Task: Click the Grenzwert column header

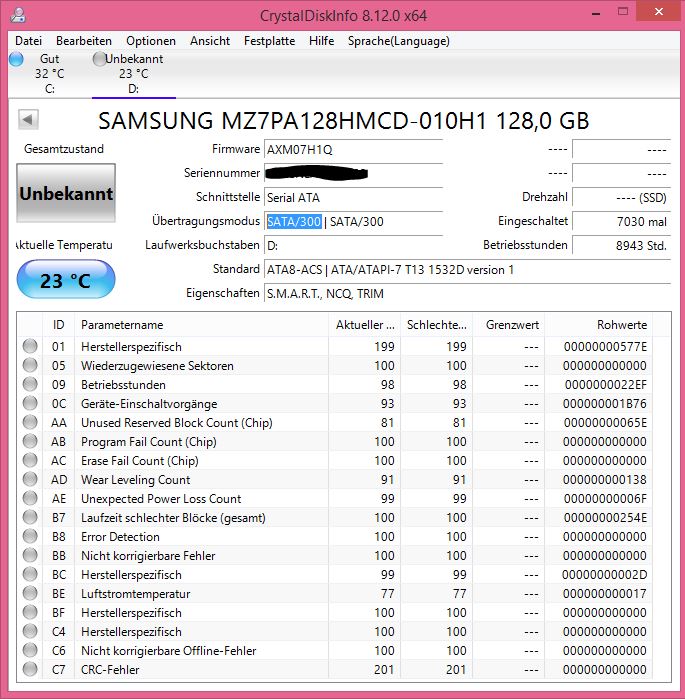Action: tap(509, 325)
